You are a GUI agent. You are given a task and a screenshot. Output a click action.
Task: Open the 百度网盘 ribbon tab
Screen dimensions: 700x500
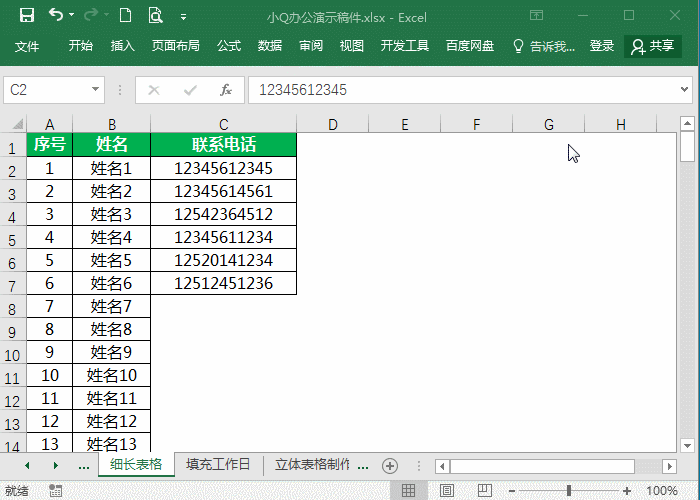coord(470,46)
